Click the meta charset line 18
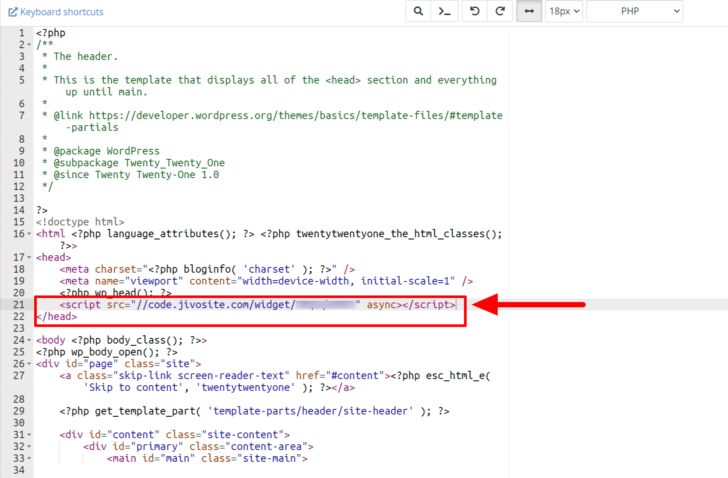This screenshot has width=728, height=478. click(207, 269)
